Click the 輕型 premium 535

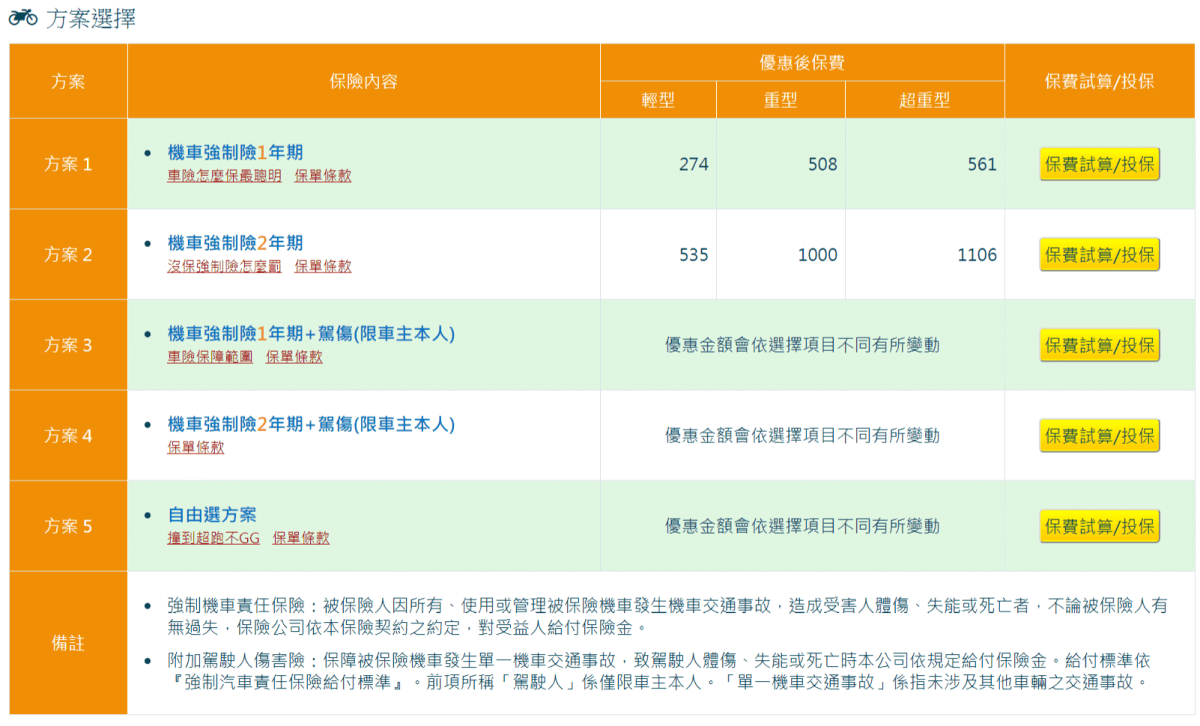point(693,255)
